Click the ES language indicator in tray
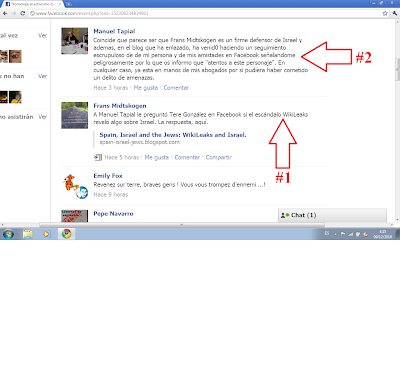Viewport: 400px width, 387px height. (327, 234)
